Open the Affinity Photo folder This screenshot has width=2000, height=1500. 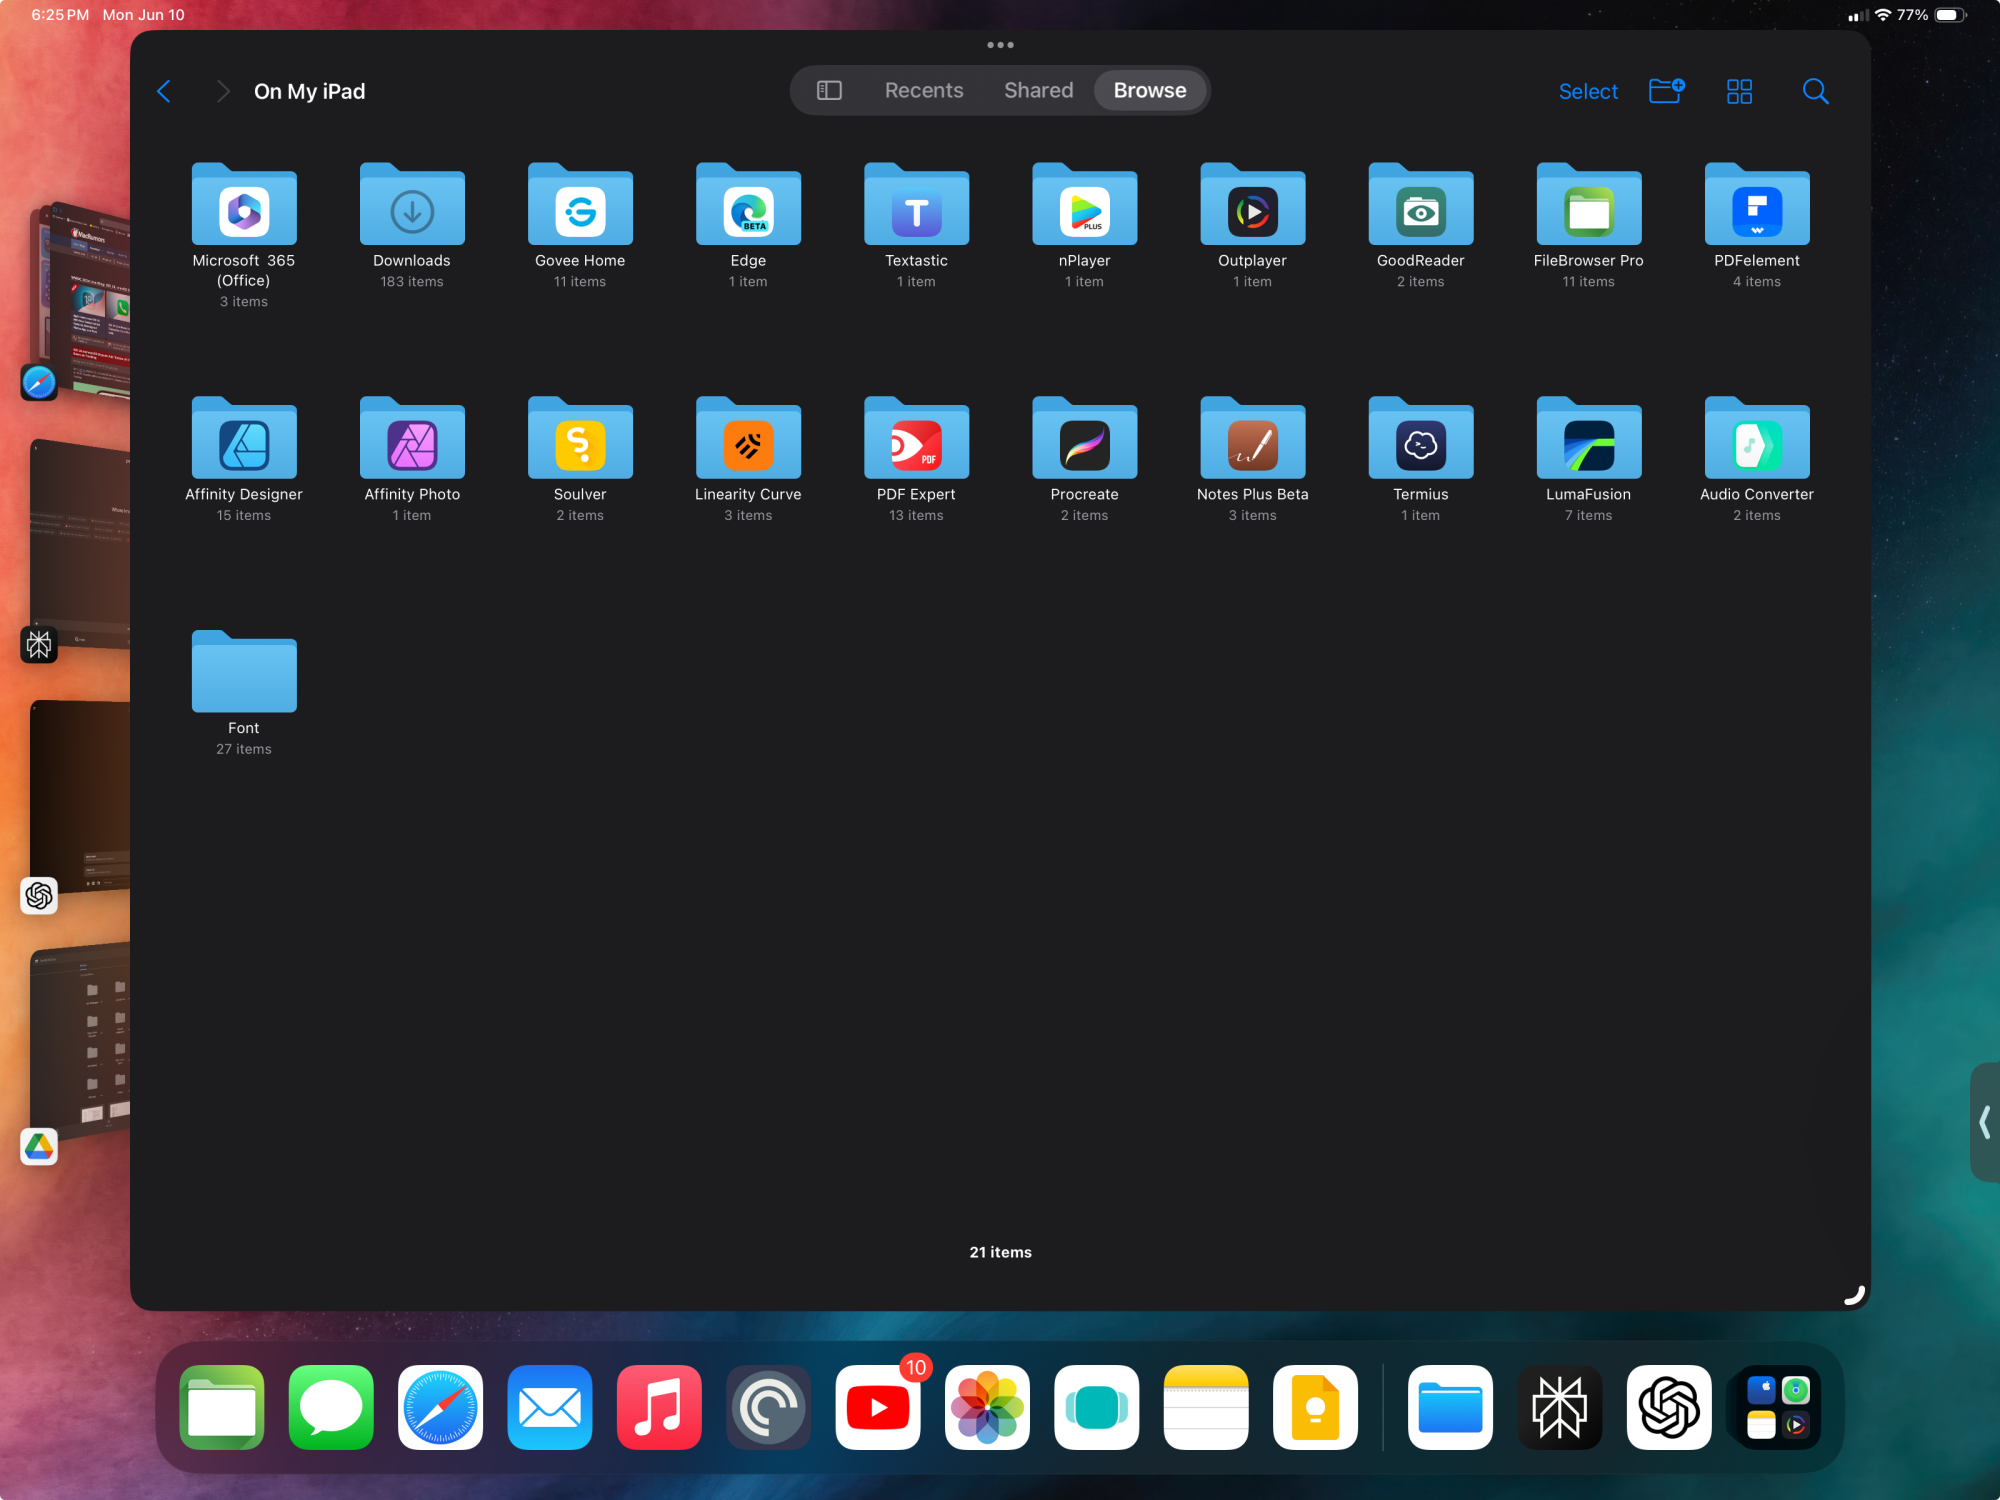tap(412, 439)
